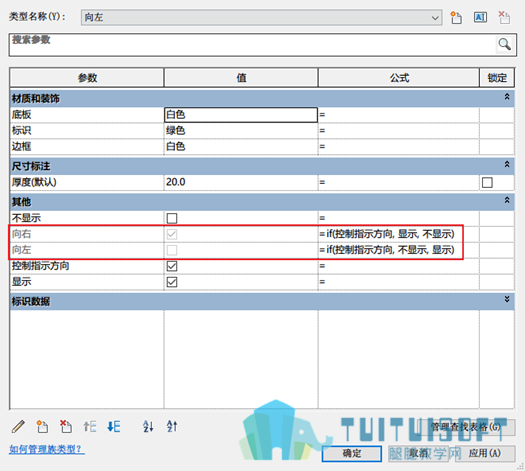This screenshot has height=471, width=525.
Task: Collapse the 尺寸标注 group
Action: coord(507,164)
